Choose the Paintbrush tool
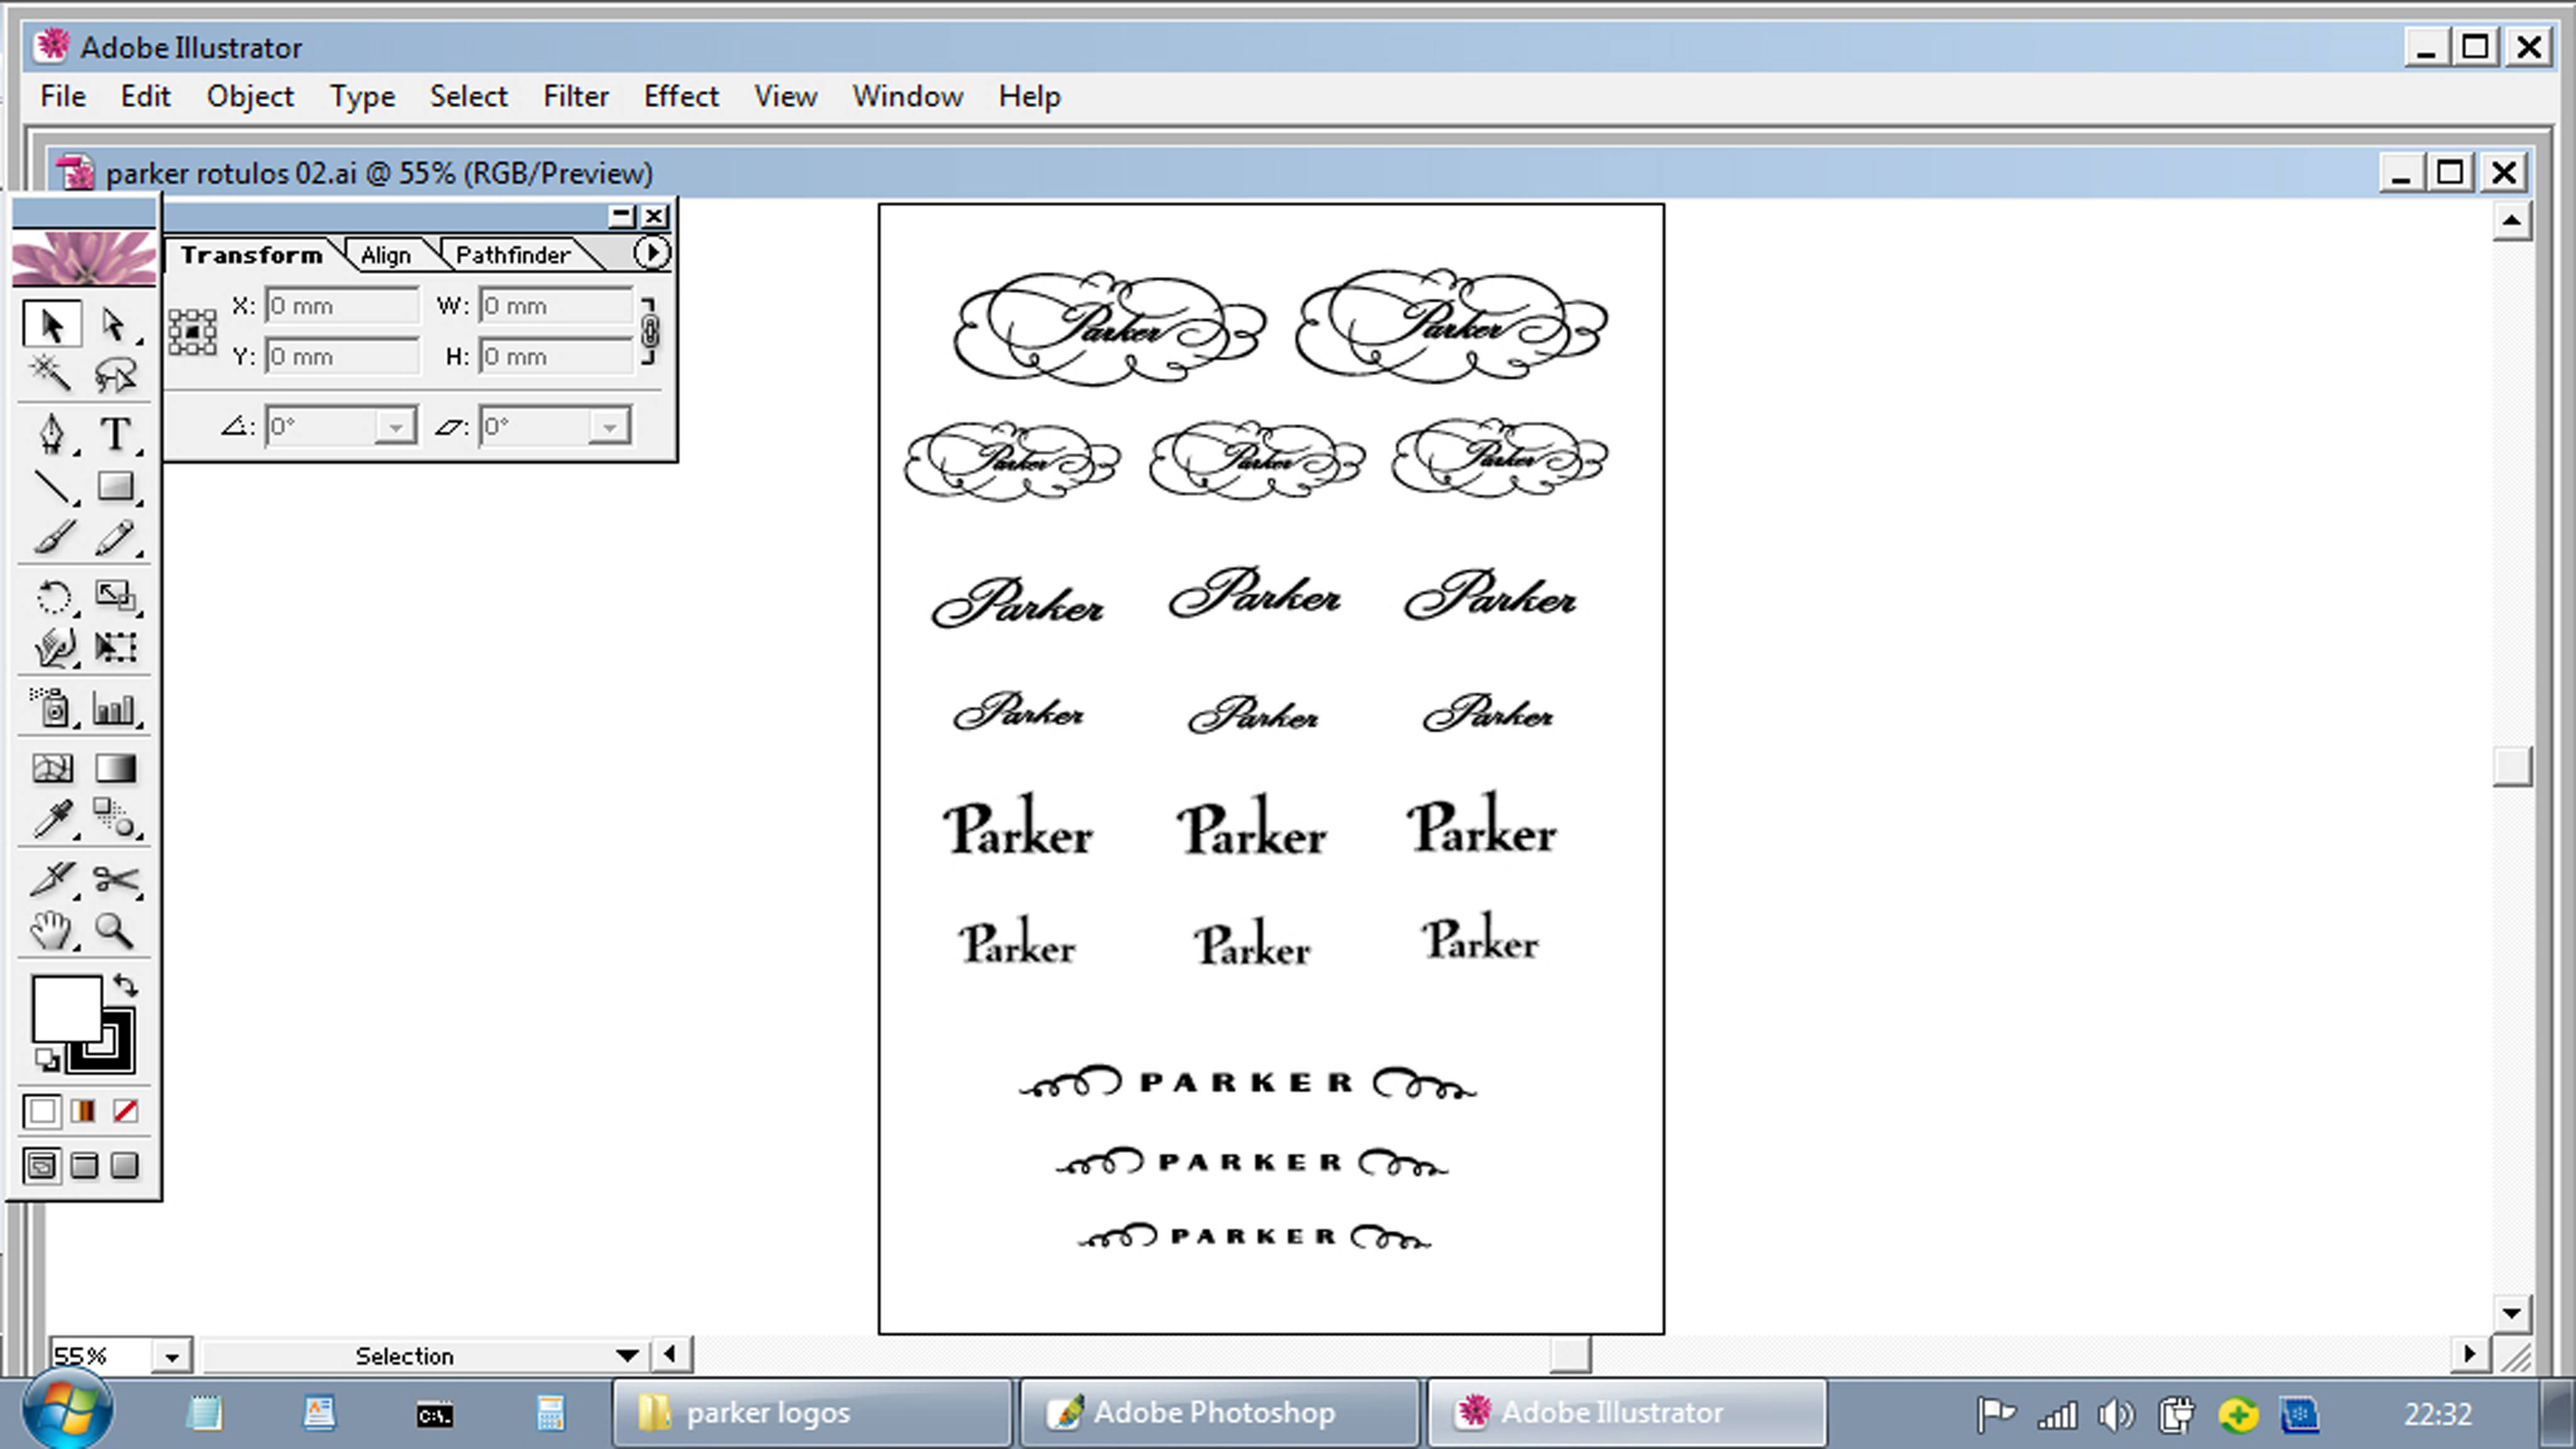This screenshot has height=1449, width=2576. tap(52, 538)
